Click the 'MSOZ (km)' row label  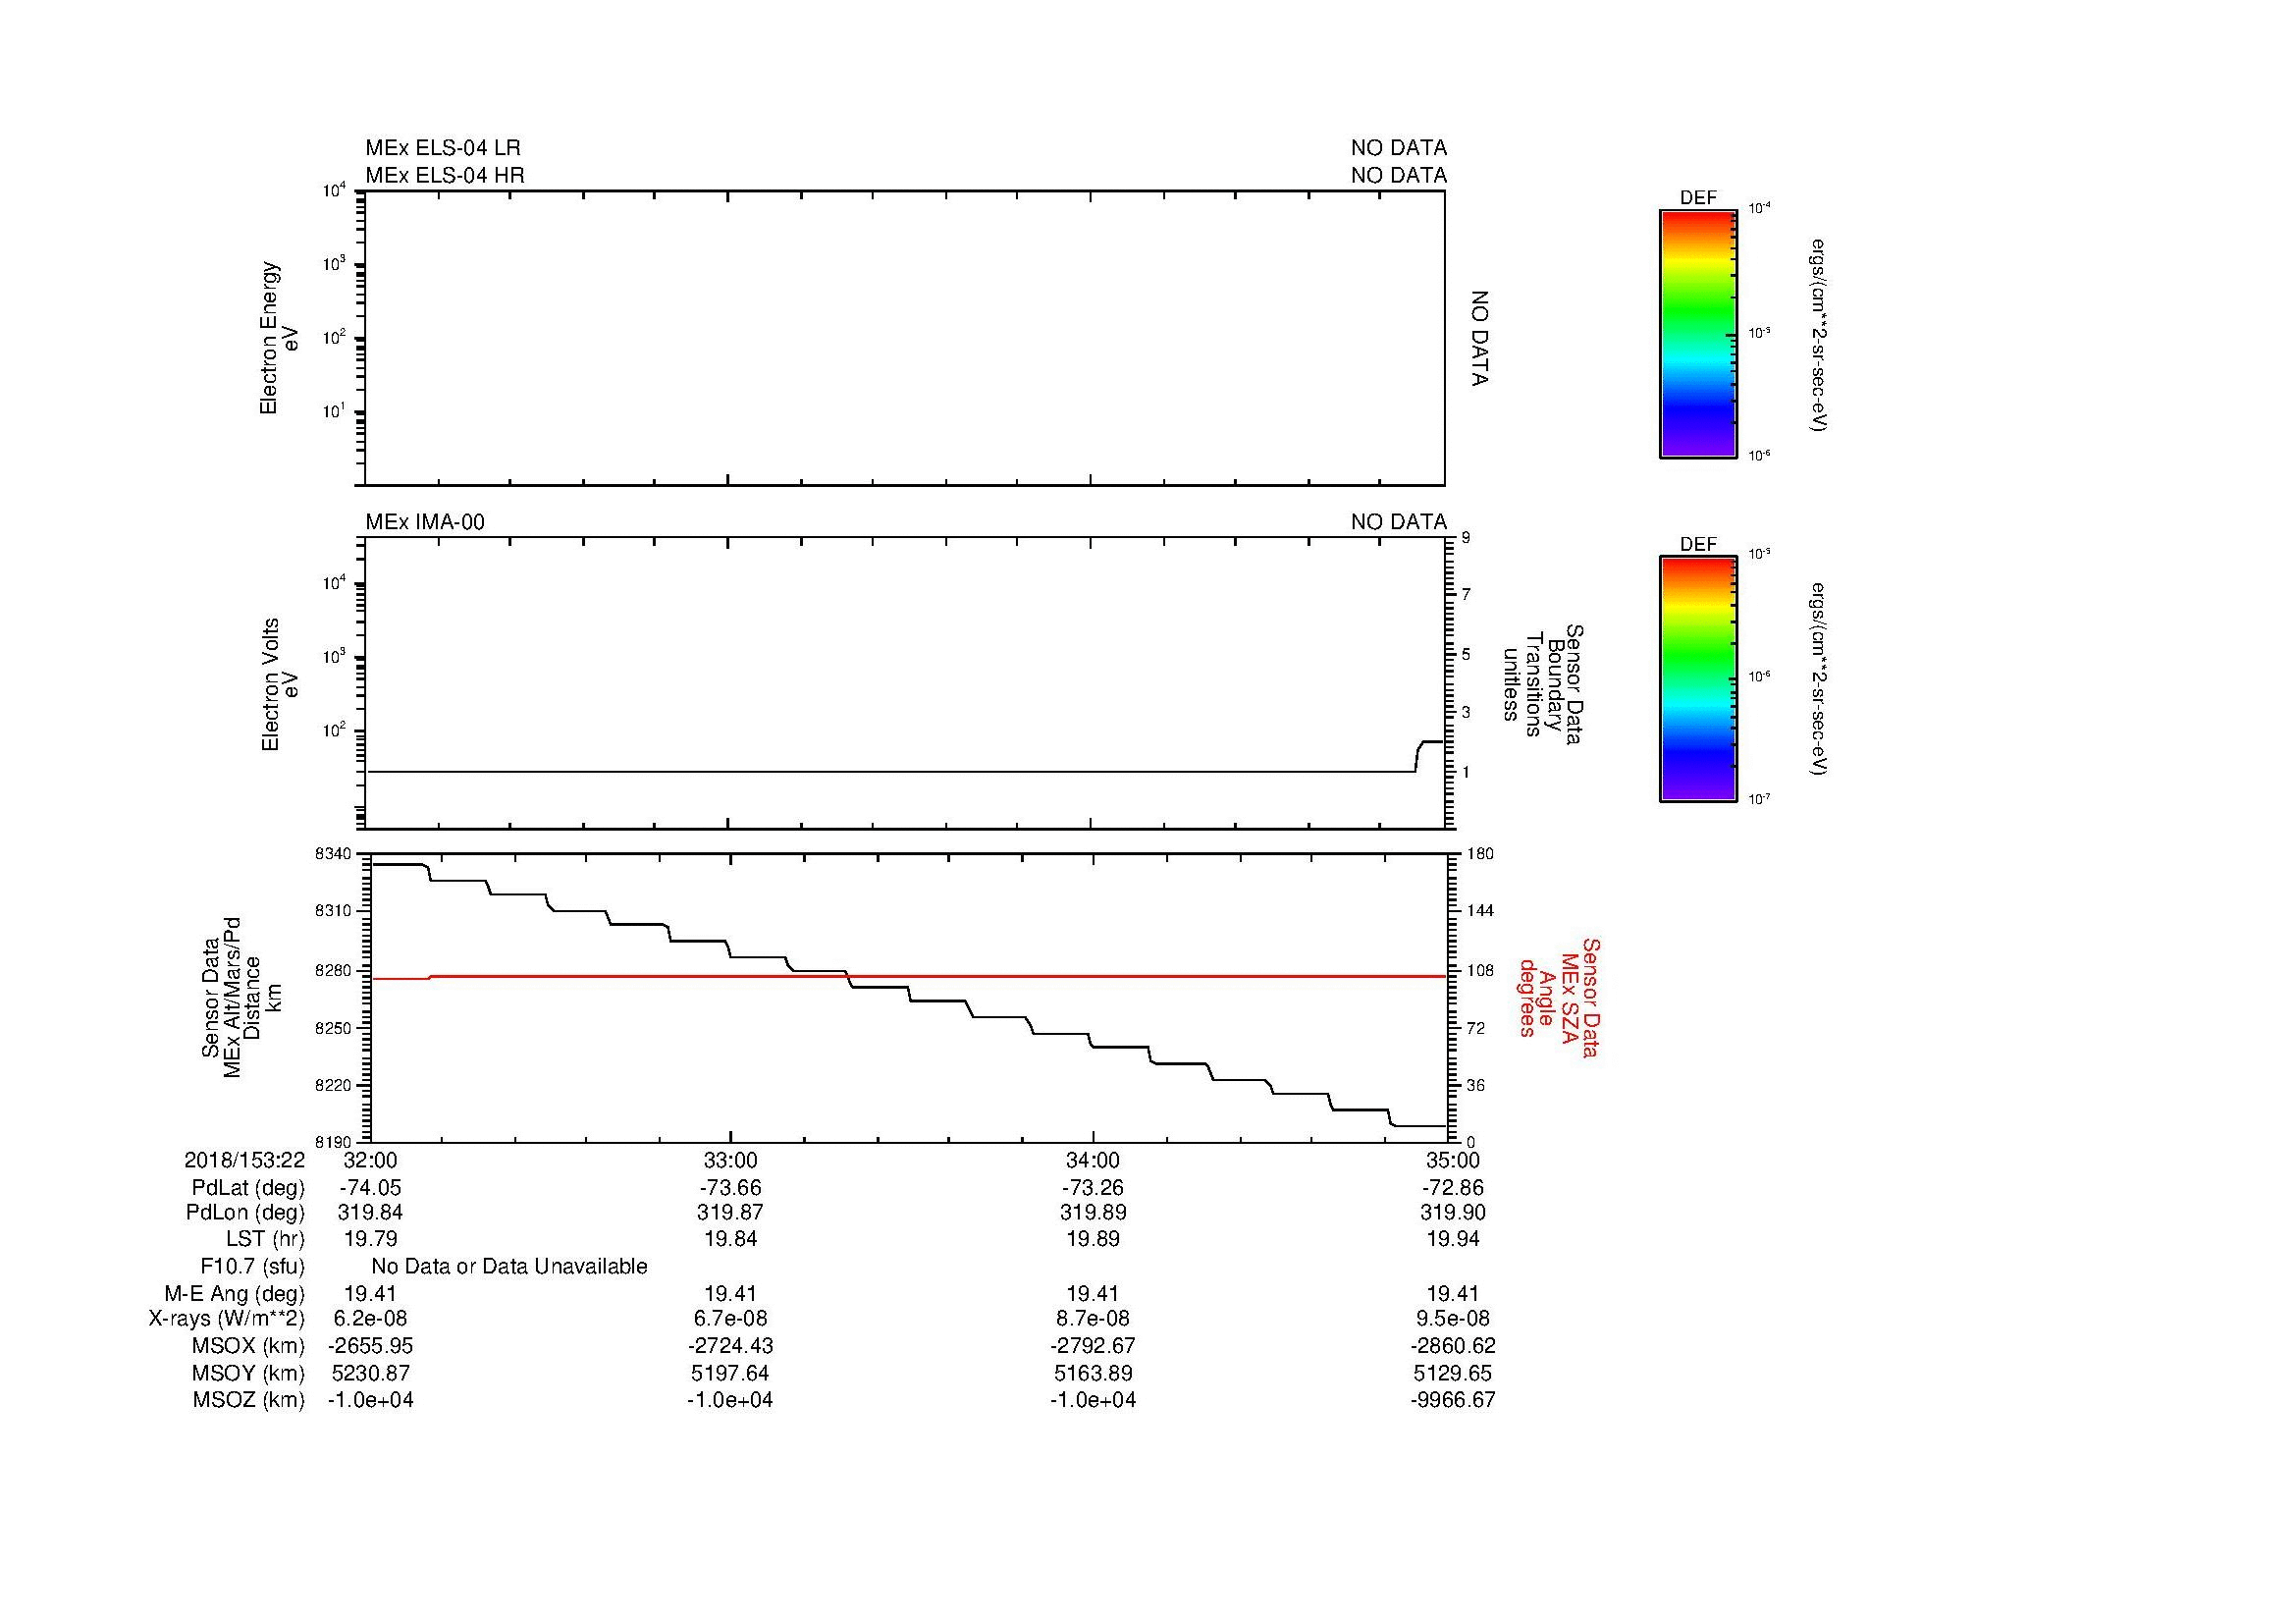pos(248,1400)
